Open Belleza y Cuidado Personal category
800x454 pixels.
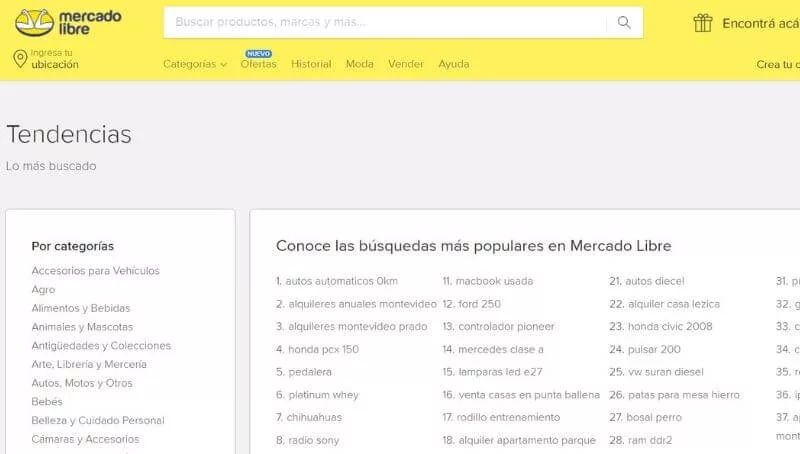97,421
